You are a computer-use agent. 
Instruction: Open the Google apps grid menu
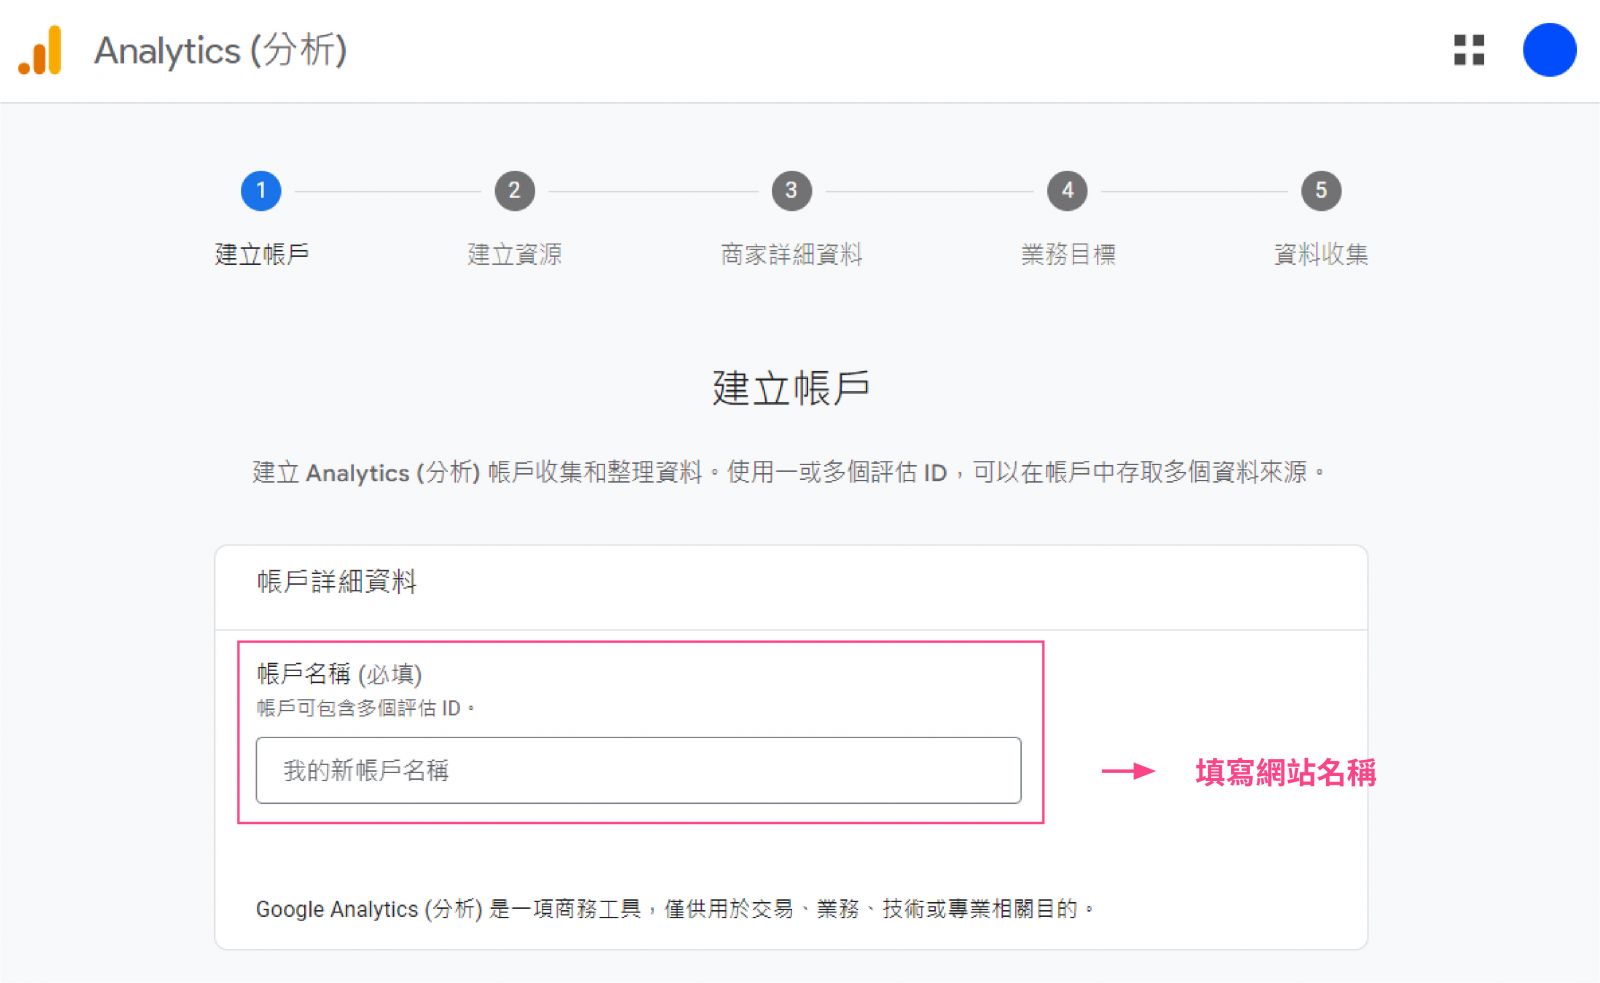point(1468,50)
